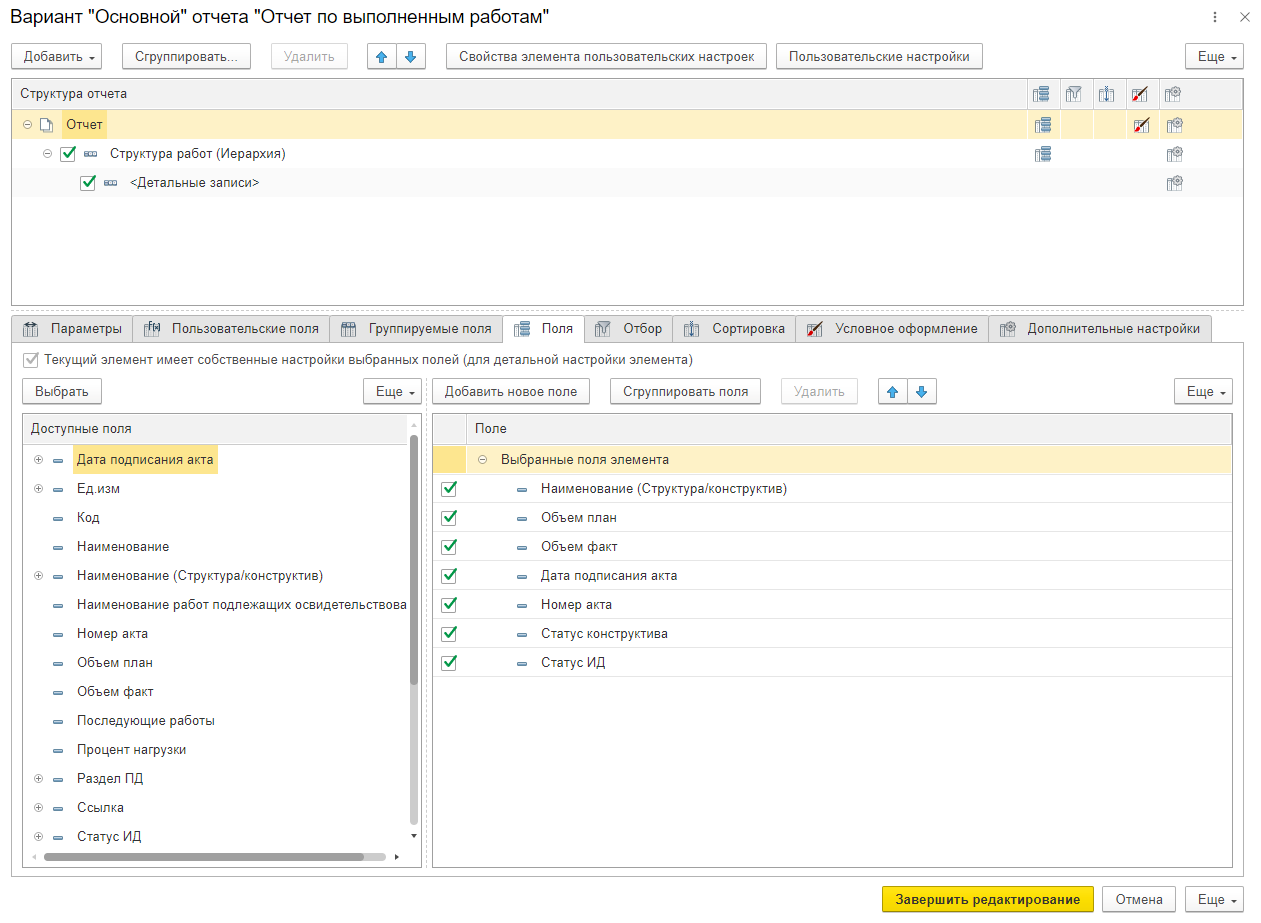The image size is (1261, 923).
Task: Collapse Выбранные поля элемента group
Action: tap(483, 460)
